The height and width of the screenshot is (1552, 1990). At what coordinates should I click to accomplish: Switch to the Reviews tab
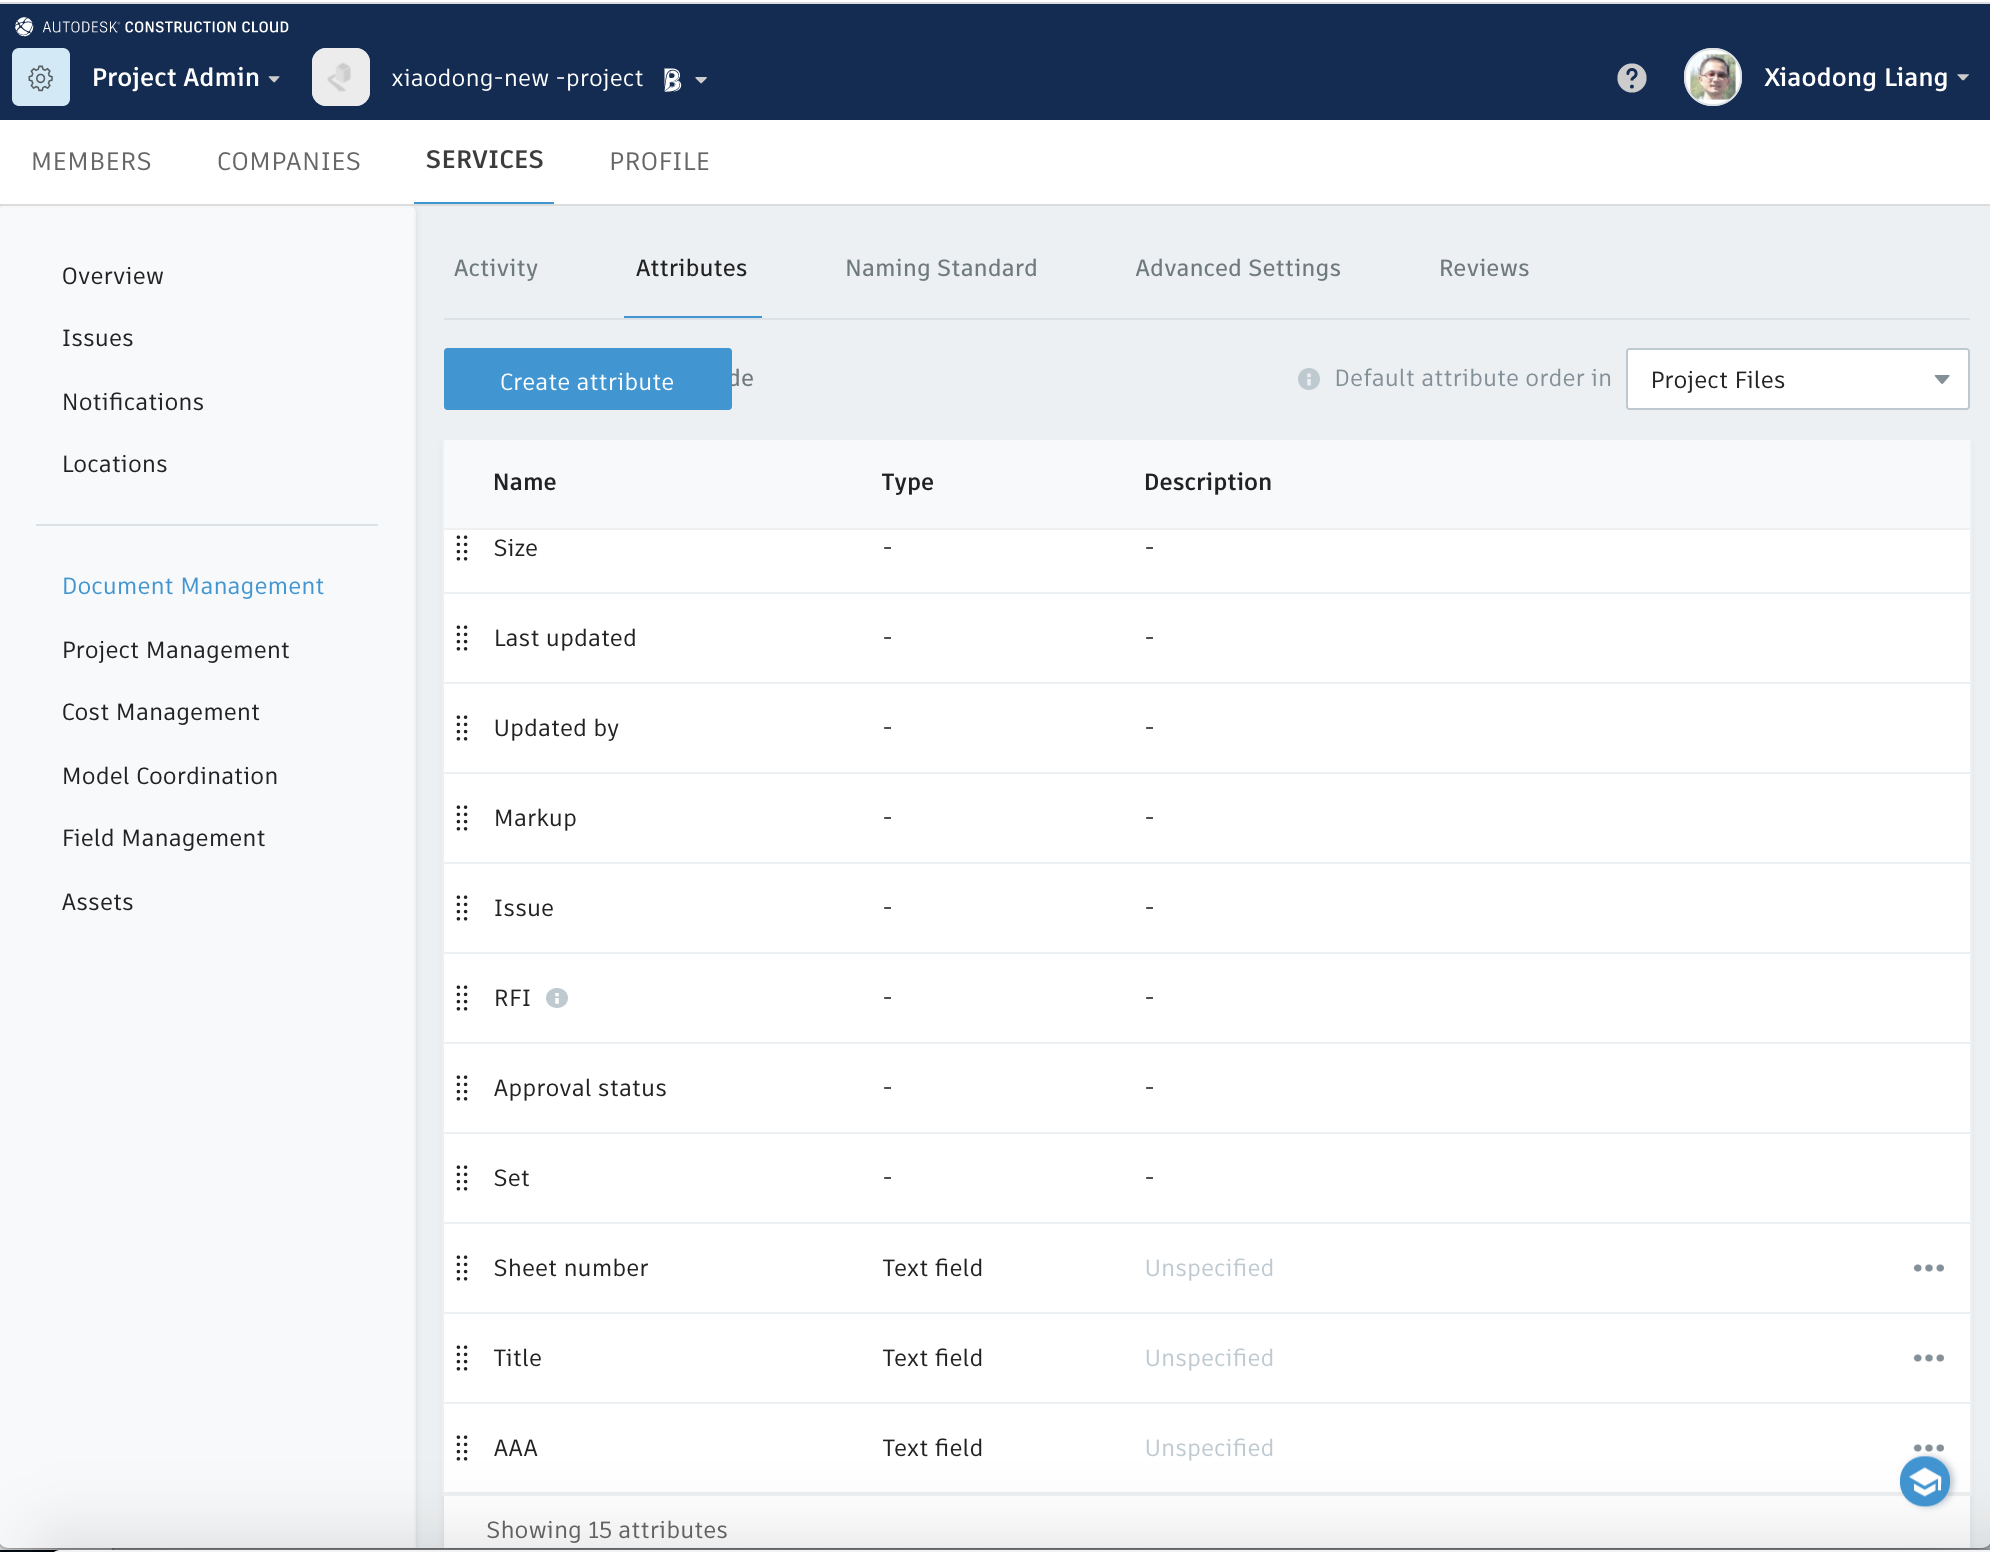pos(1484,268)
